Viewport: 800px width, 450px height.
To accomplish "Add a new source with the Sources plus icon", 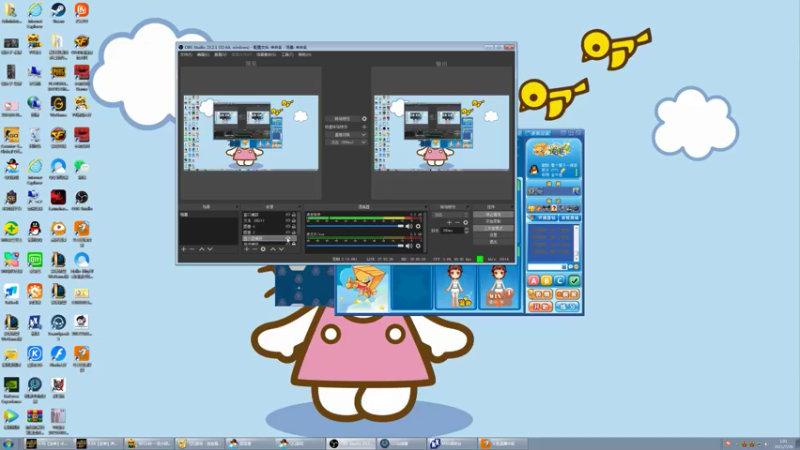I will pyautogui.click(x=246, y=249).
